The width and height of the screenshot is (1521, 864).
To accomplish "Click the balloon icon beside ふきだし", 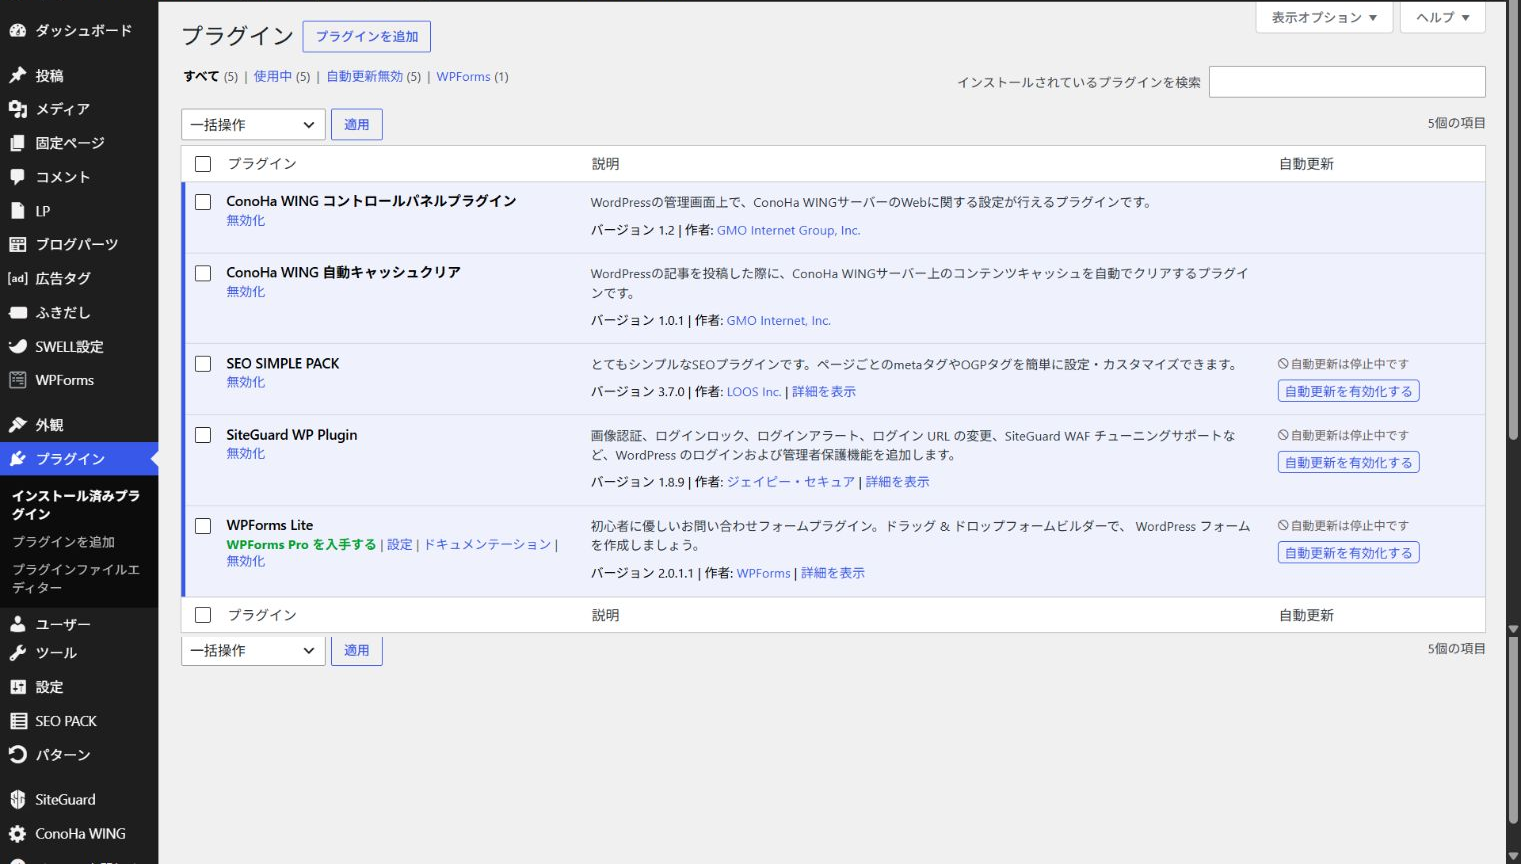I will 17,312.
